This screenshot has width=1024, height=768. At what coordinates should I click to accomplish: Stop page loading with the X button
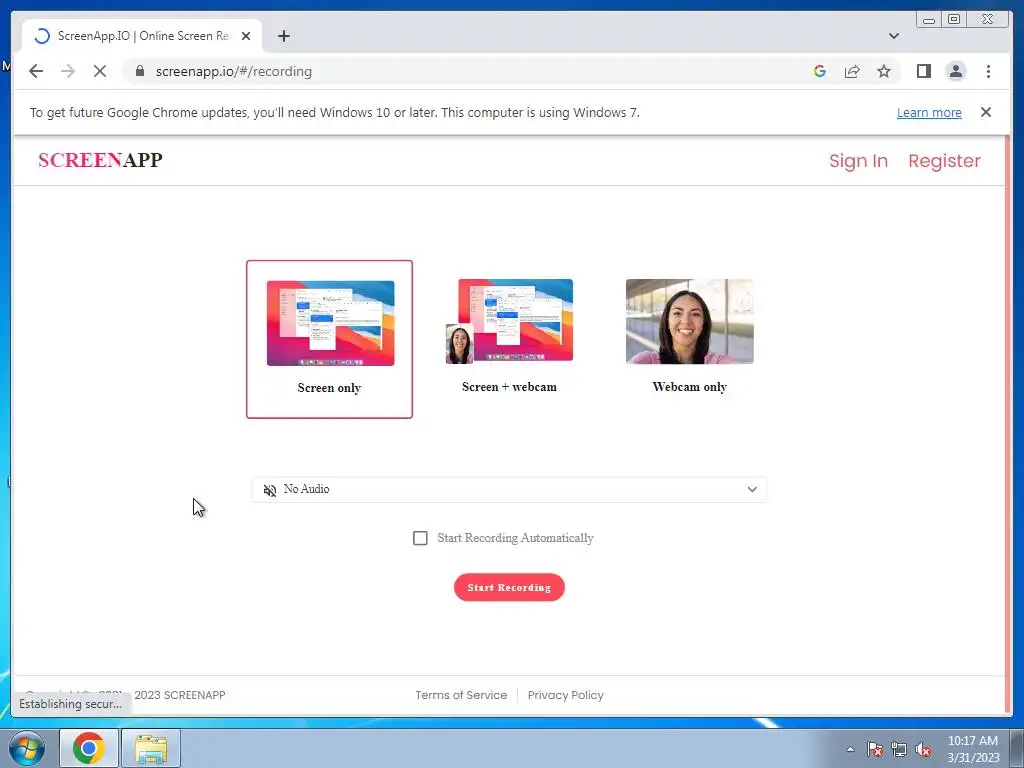click(100, 71)
